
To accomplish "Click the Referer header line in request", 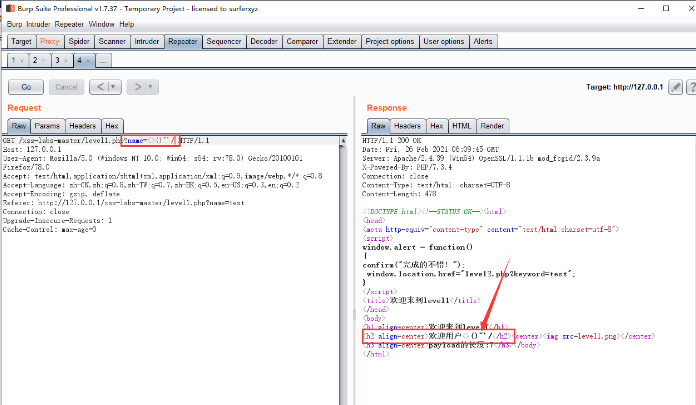I will (x=123, y=202).
